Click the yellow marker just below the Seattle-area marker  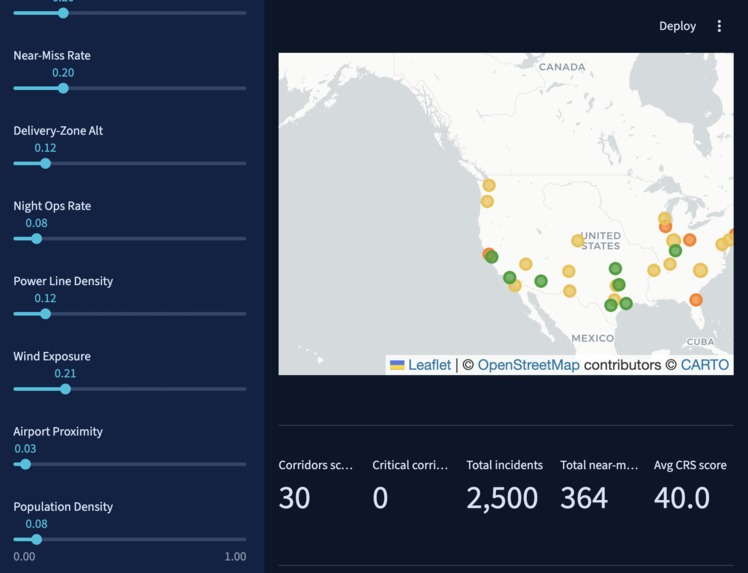click(x=487, y=201)
